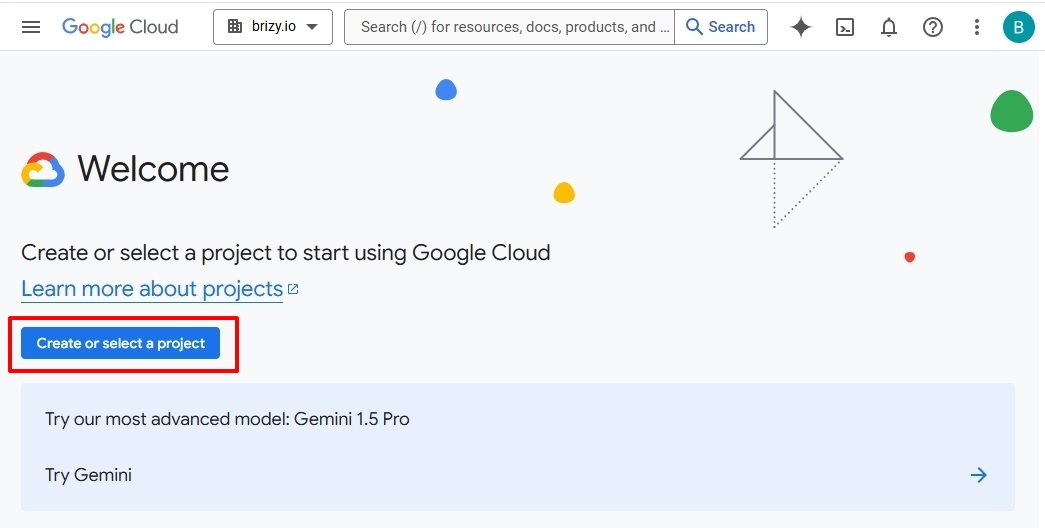1045x528 pixels.
Task: Follow the Learn more about projects link
Action: pyautogui.click(x=152, y=289)
